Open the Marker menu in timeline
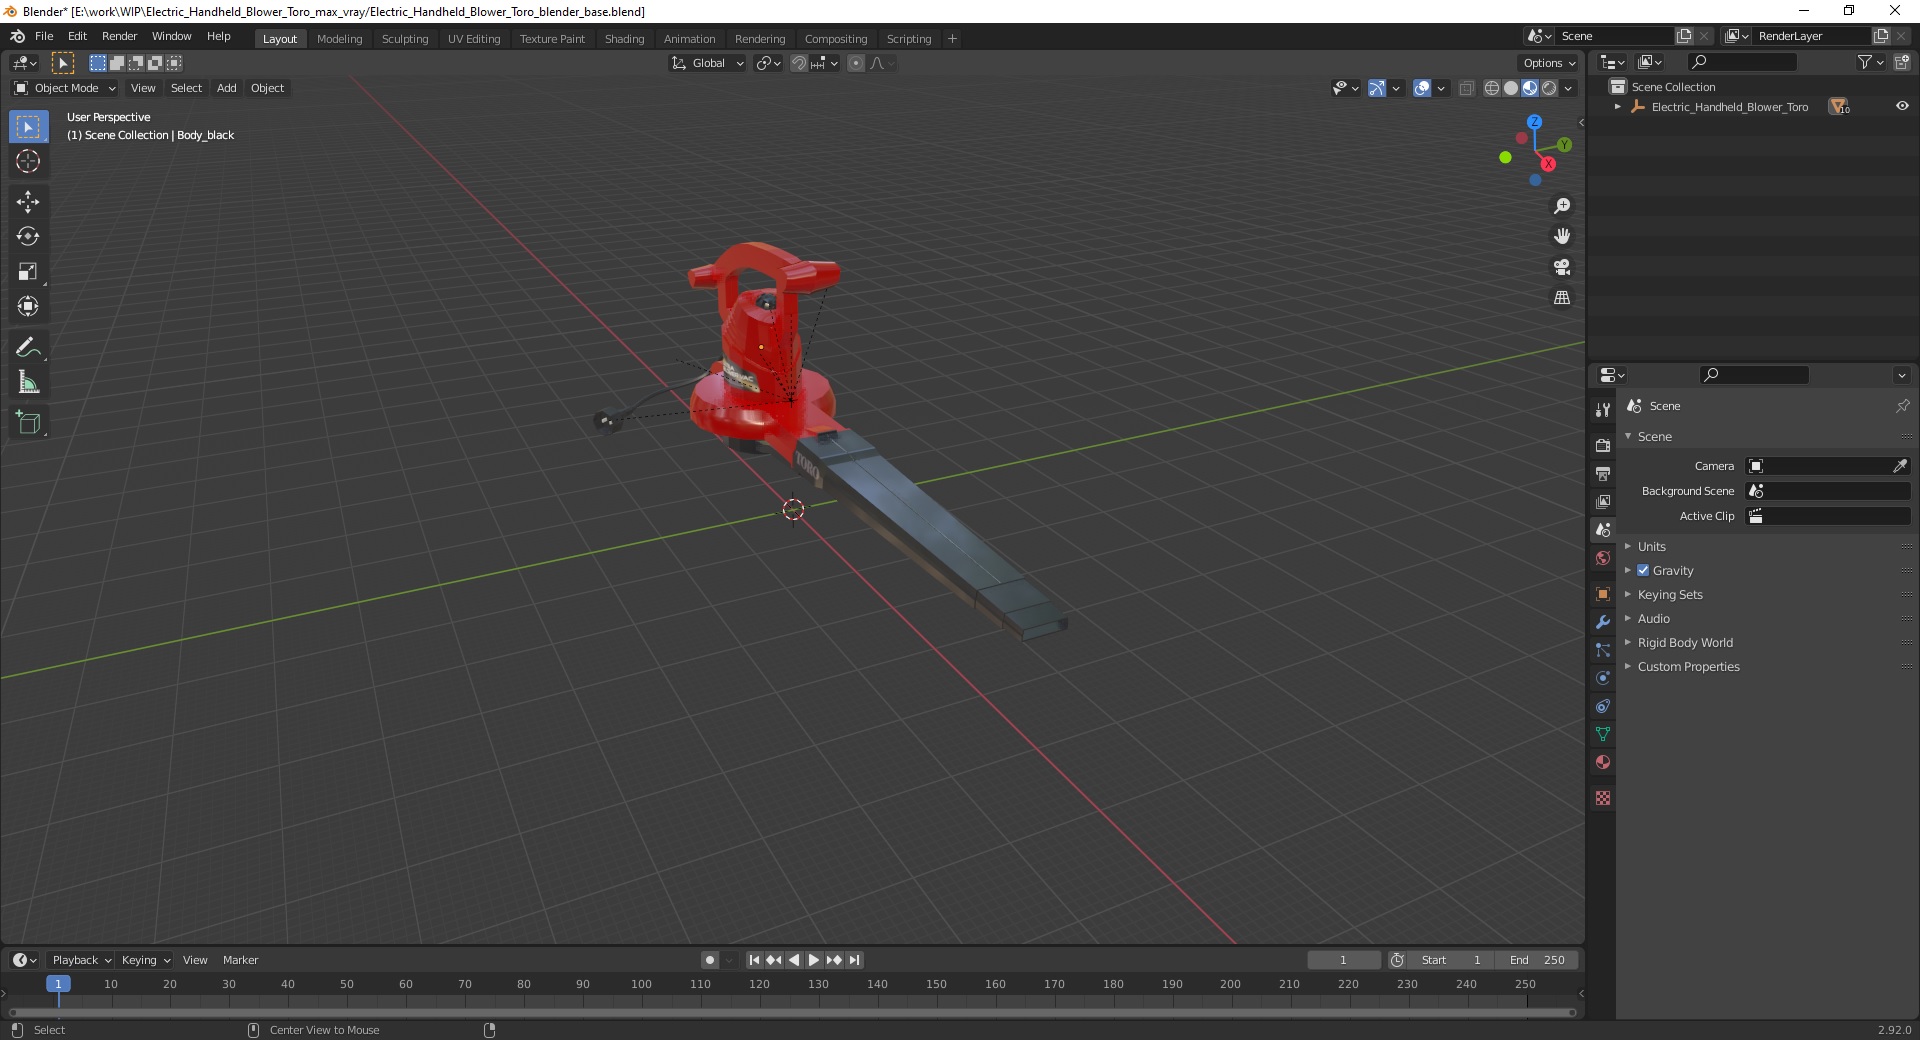This screenshot has width=1920, height=1040. (x=240, y=960)
